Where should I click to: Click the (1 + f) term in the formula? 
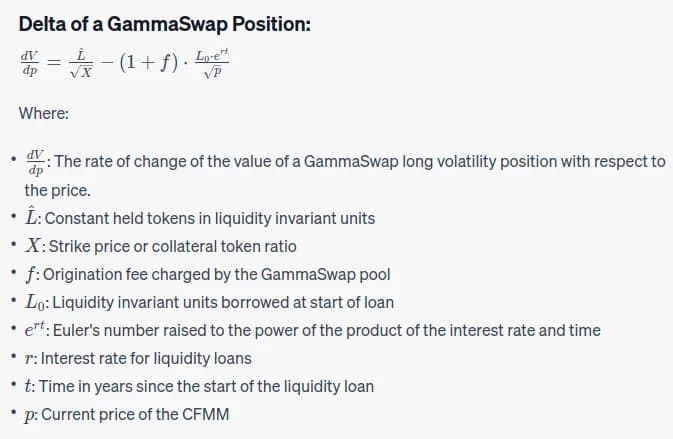click(x=149, y=63)
